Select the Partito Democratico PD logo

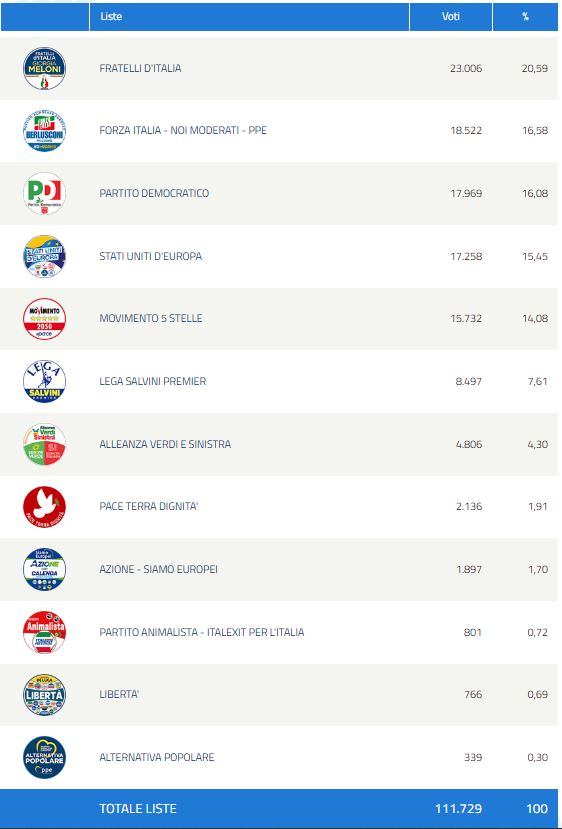coord(44,194)
